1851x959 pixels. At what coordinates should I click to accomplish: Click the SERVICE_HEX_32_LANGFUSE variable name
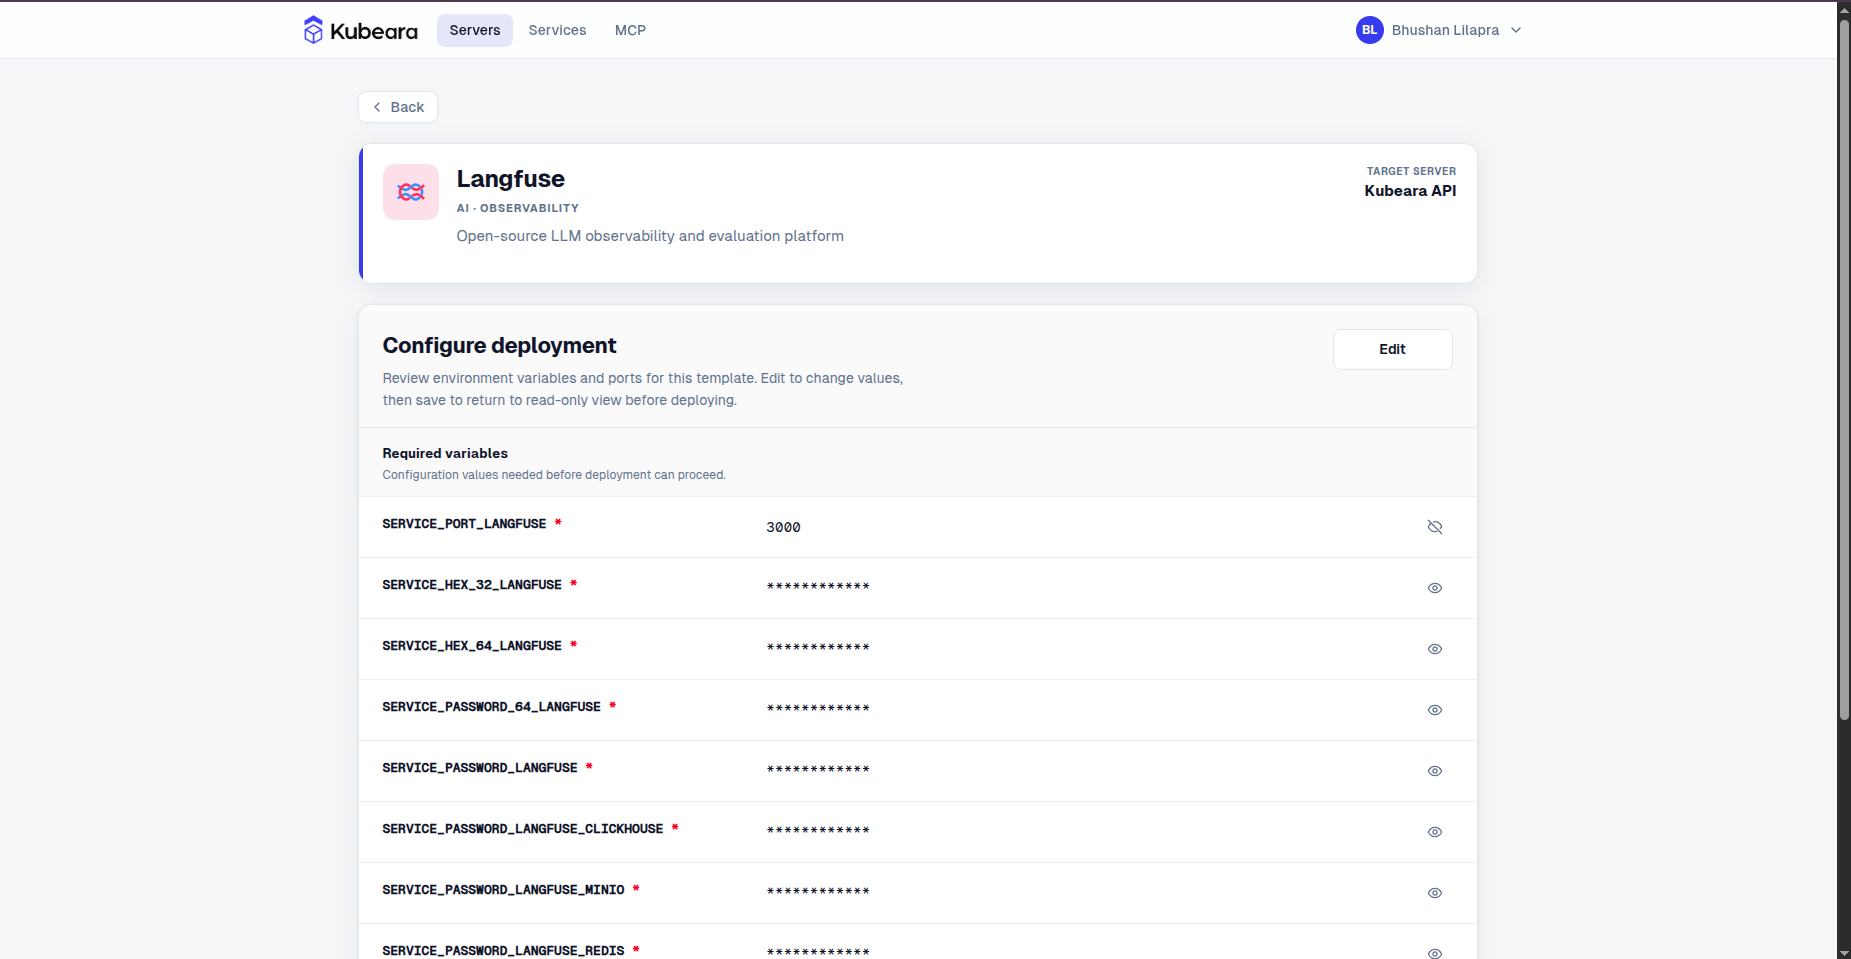pos(472,585)
